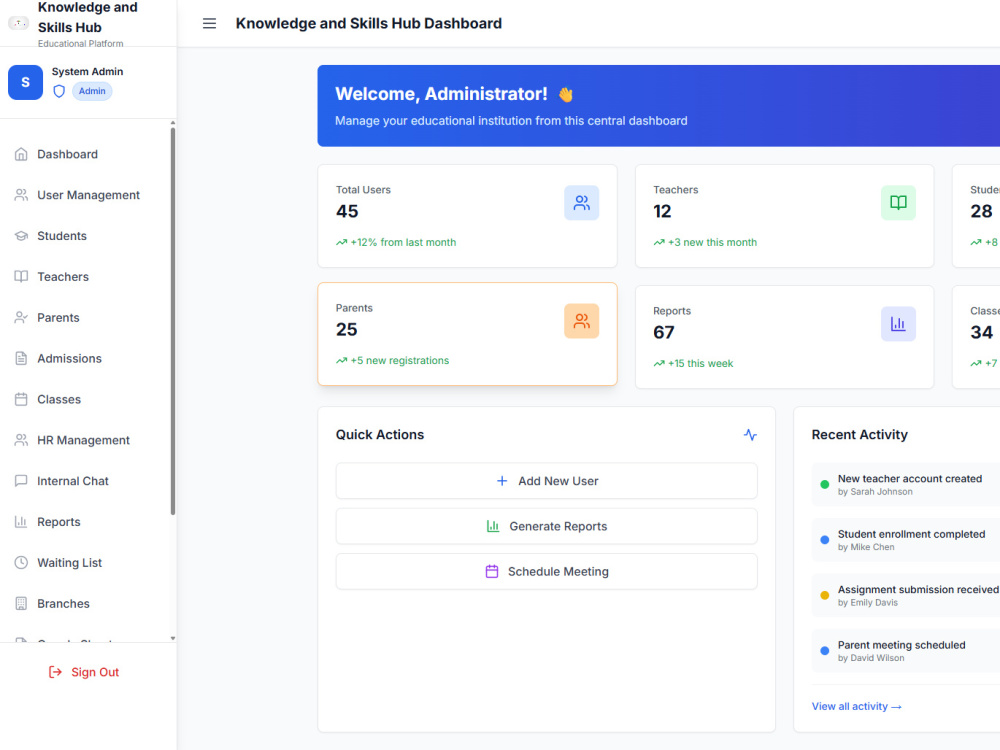Click 'New teacher account created' activity entry
The image size is (1000, 750).
pyautogui.click(x=906, y=485)
